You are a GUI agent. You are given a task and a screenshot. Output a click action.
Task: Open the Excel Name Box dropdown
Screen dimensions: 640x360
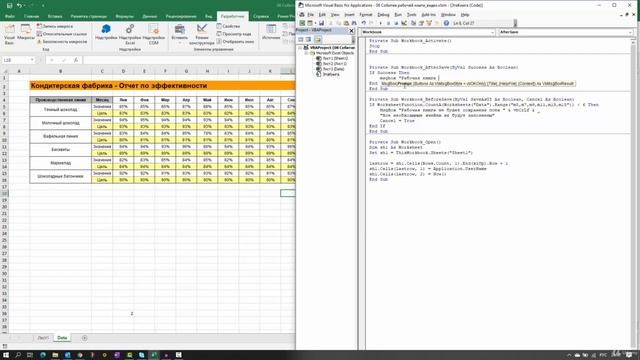[32, 60]
